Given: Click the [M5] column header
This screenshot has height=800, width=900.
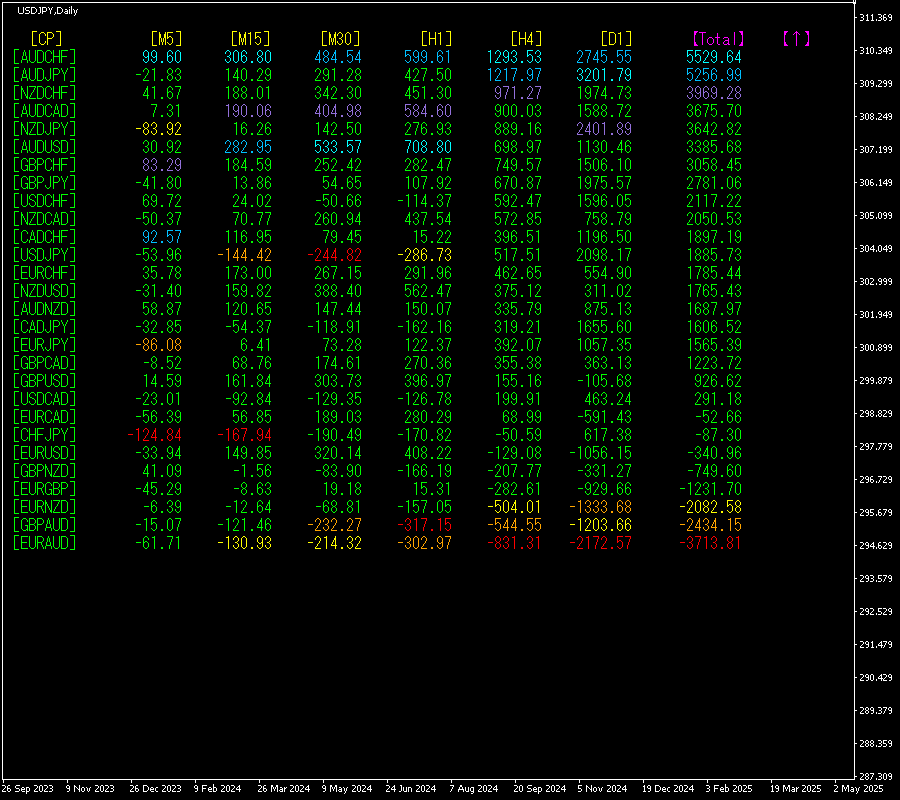Looking at the screenshot, I should coord(166,39).
